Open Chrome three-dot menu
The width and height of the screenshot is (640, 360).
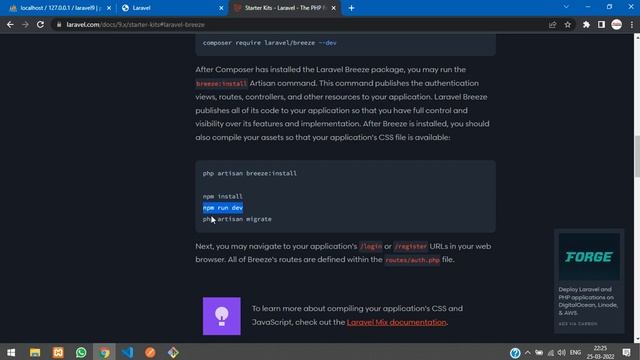pos(631,24)
